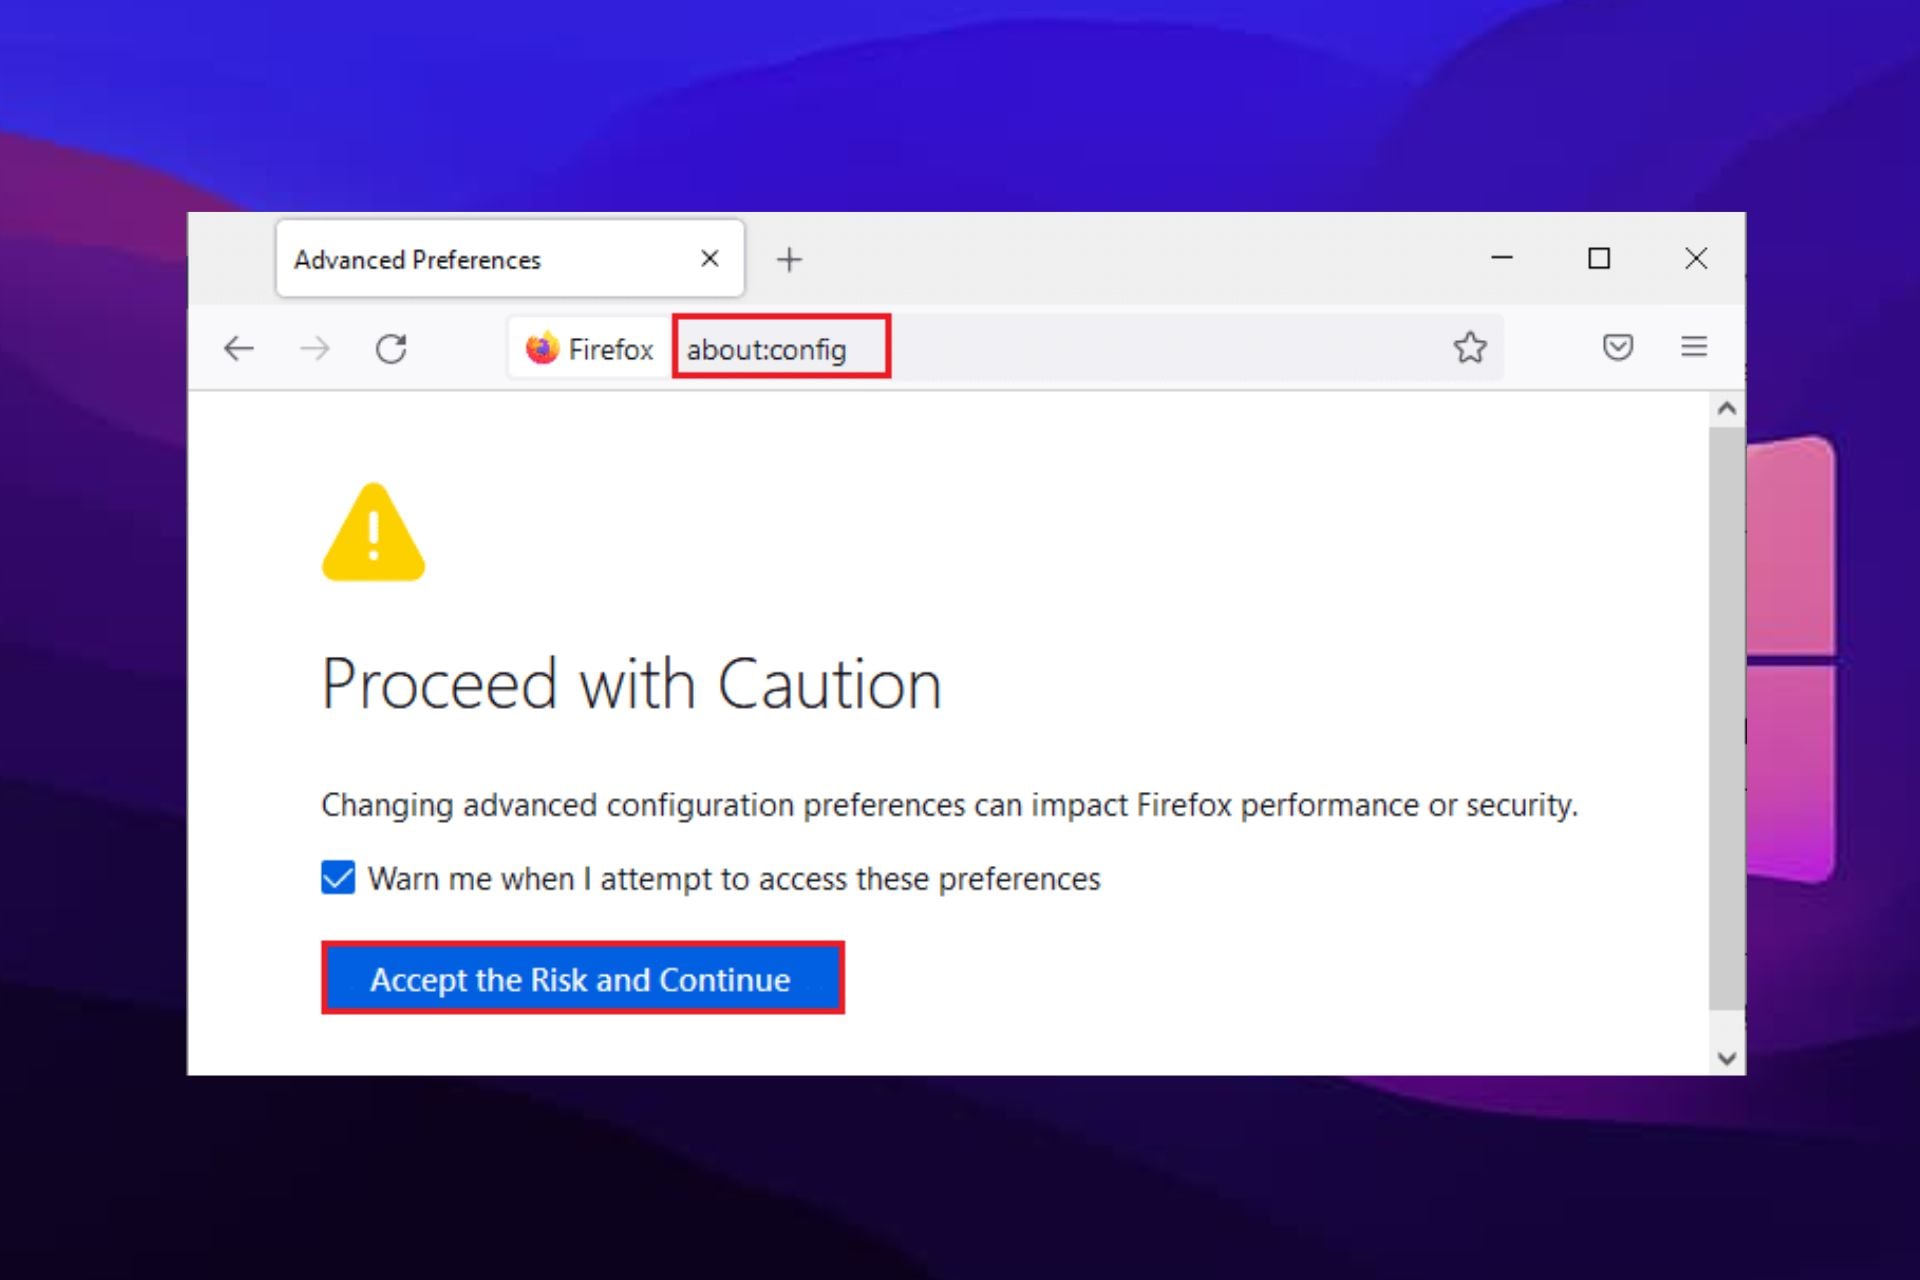
Task: Click the 'Warn me when I attempt' label
Action: pyautogui.click(x=734, y=878)
